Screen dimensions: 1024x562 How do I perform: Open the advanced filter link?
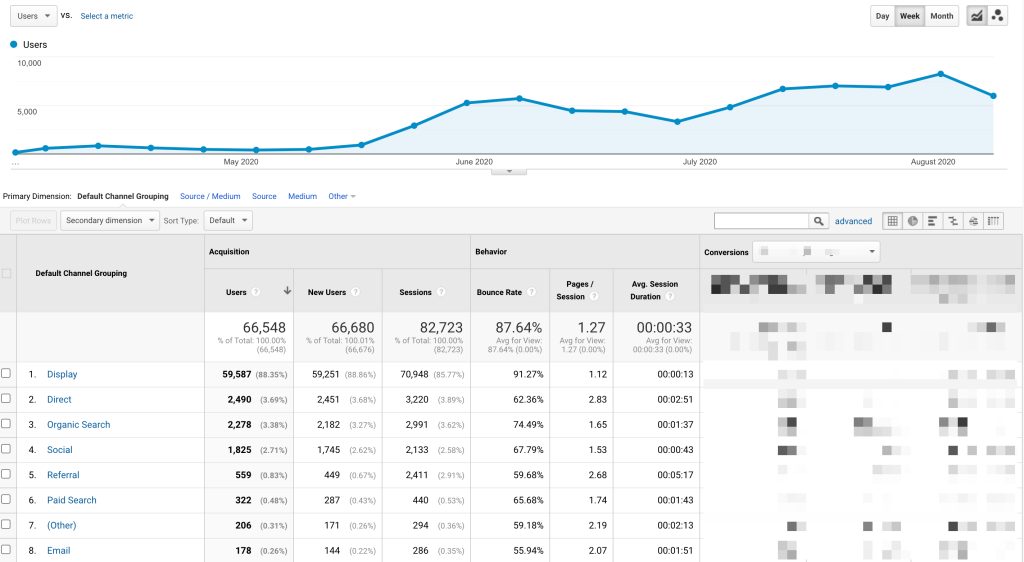[853, 221]
